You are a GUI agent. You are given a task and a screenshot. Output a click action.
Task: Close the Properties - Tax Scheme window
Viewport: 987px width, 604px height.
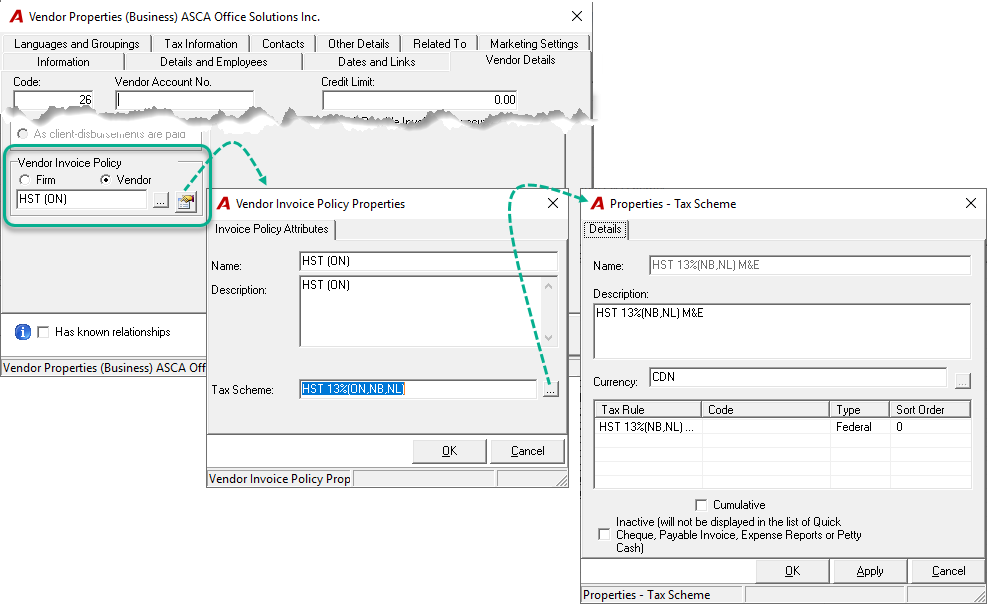pos(971,203)
